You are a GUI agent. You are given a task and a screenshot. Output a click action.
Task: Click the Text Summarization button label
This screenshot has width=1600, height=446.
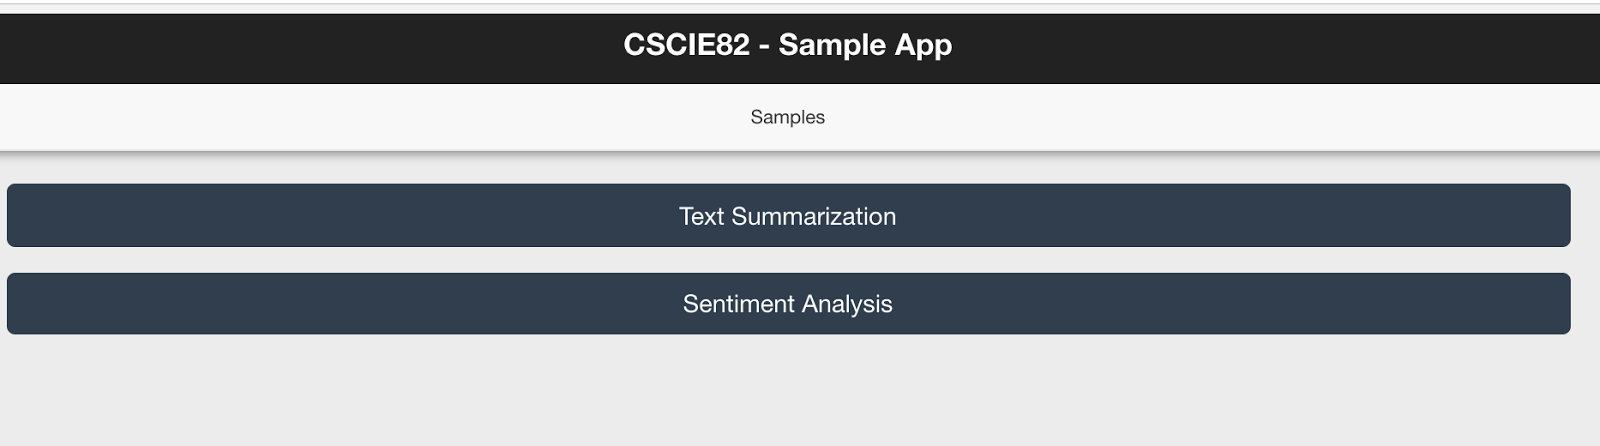pos(788,216)
